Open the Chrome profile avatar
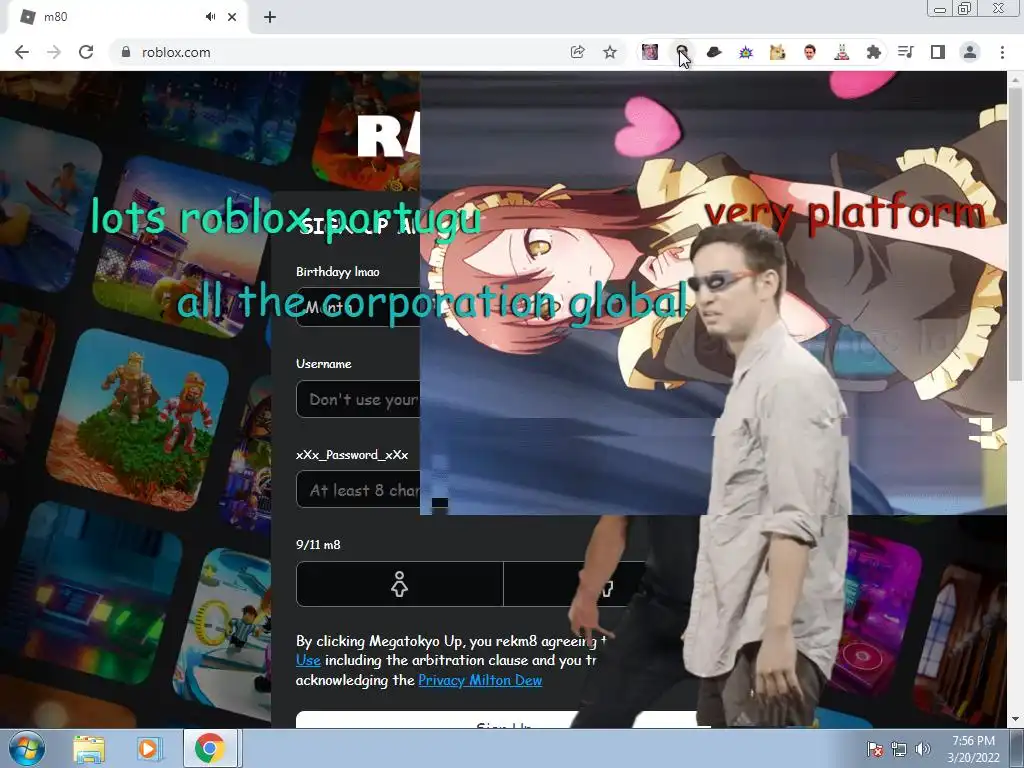 tap(970, 52)
